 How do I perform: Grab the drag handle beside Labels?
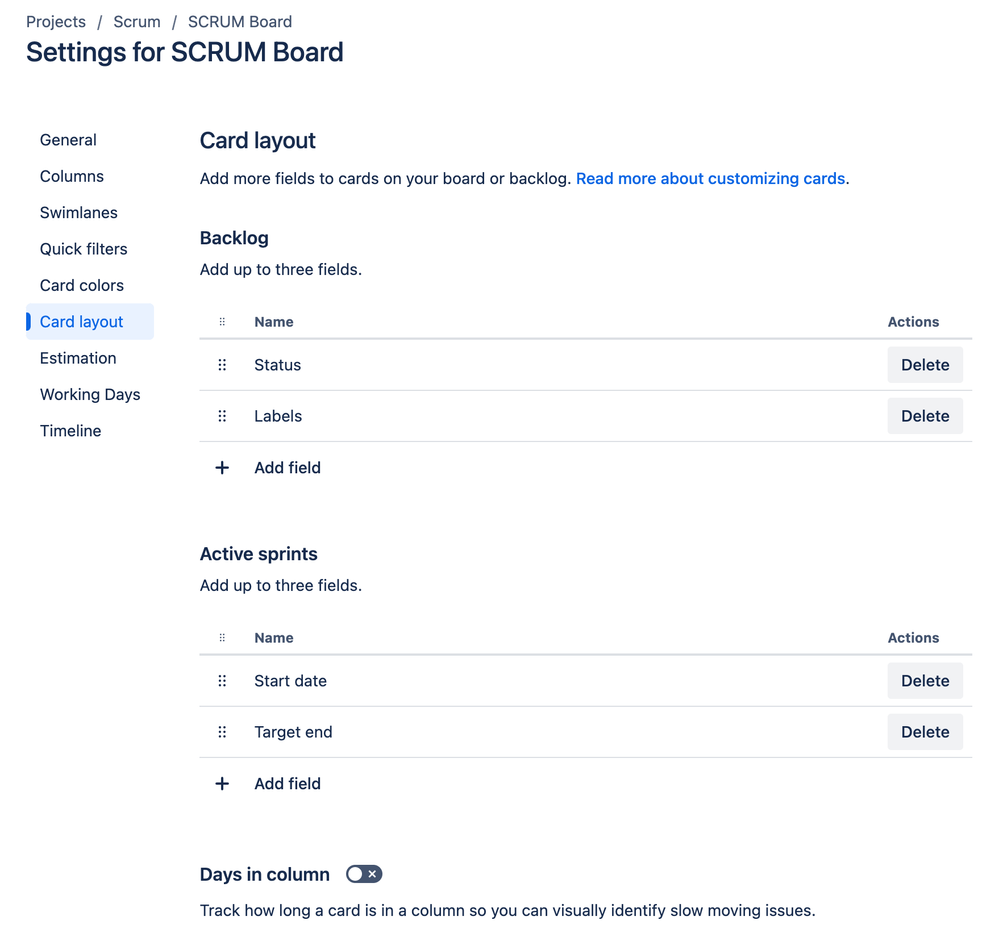[x=222, y=415]
